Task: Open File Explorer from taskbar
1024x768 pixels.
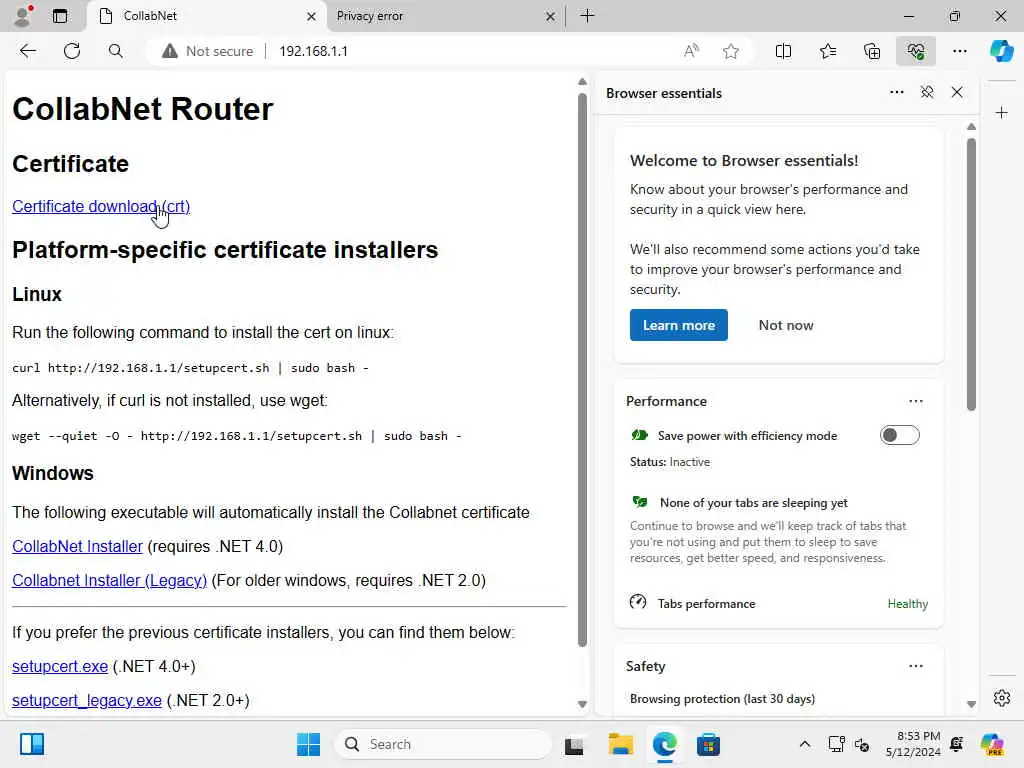Action: (620, 744)
